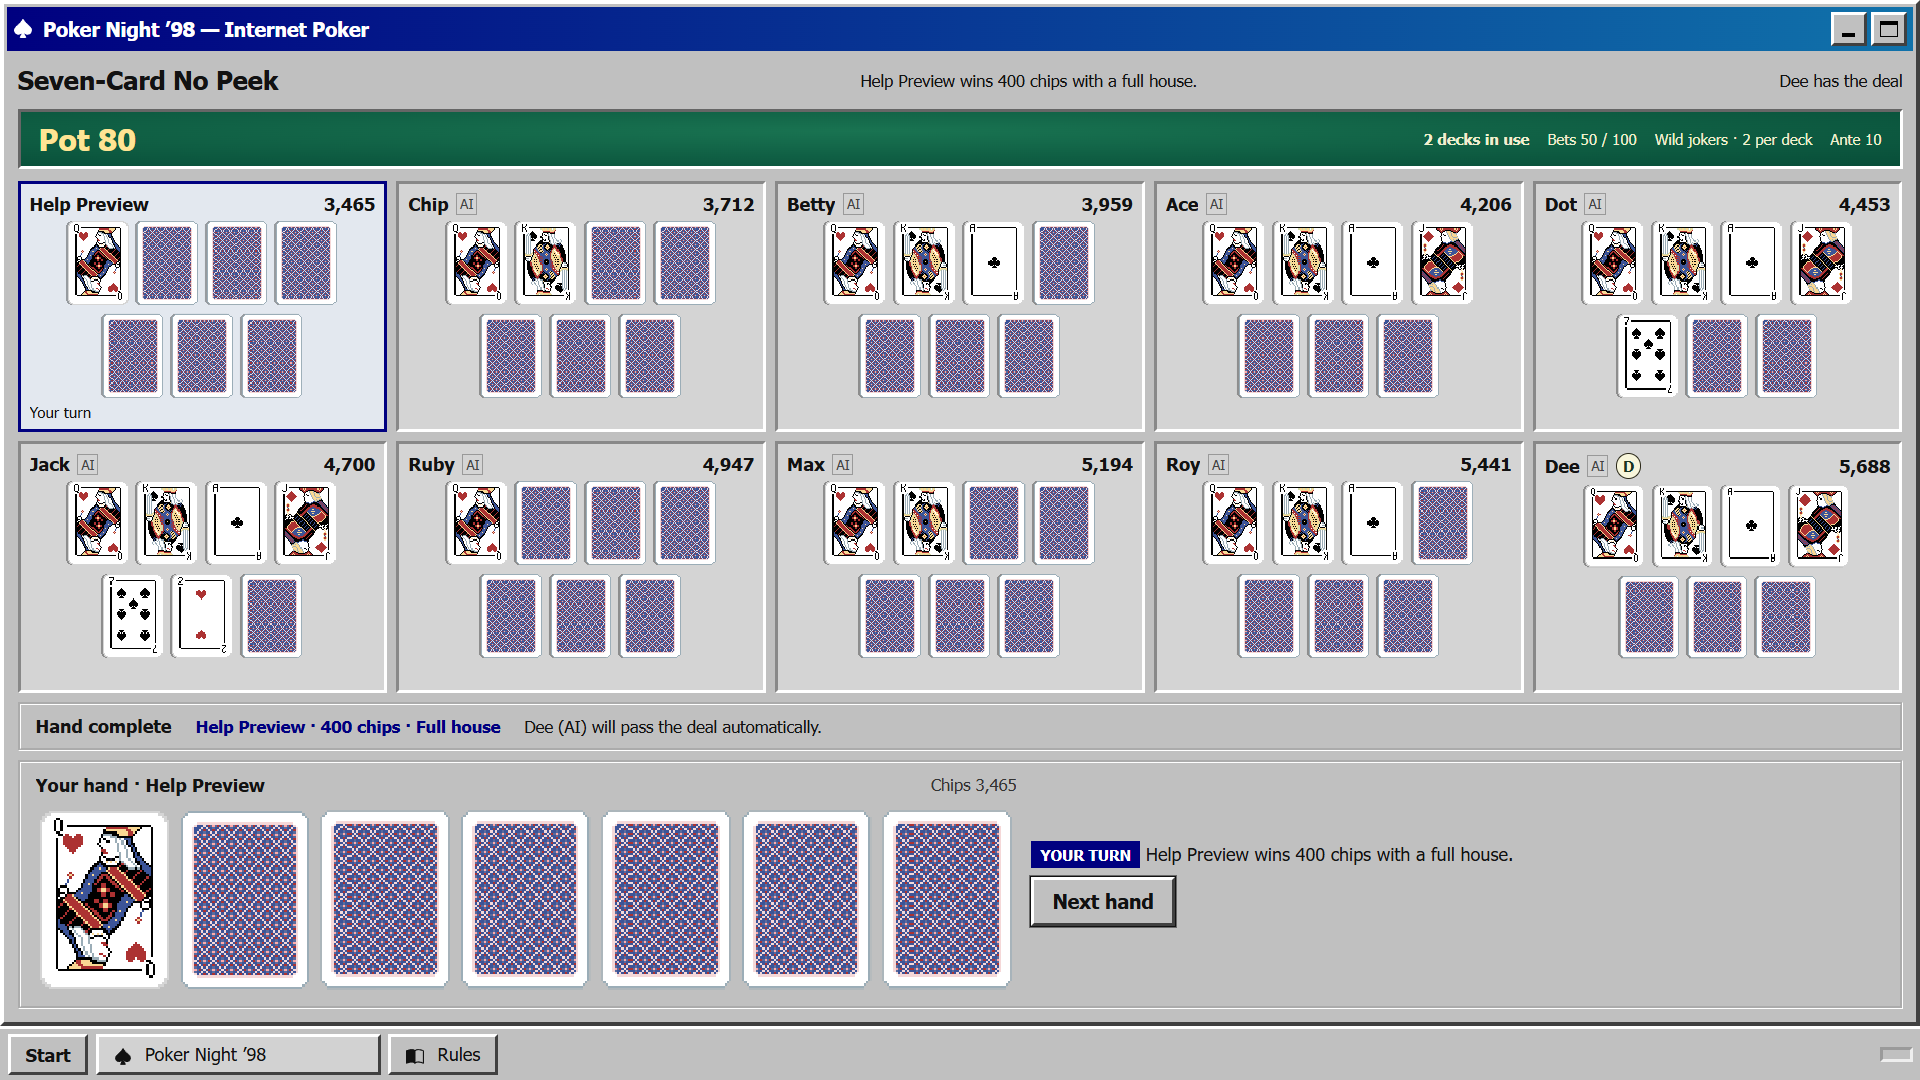Open the Start menu
1920x1080 pixels.
pos(47,1055)
